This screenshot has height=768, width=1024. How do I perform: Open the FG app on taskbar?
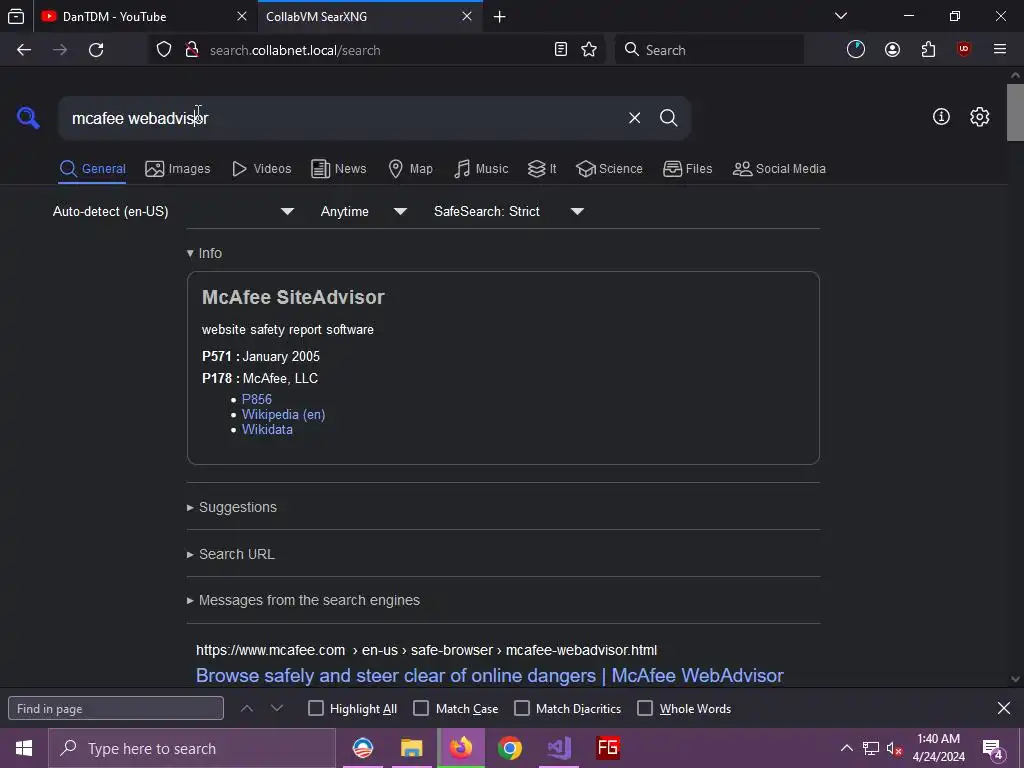607,748
